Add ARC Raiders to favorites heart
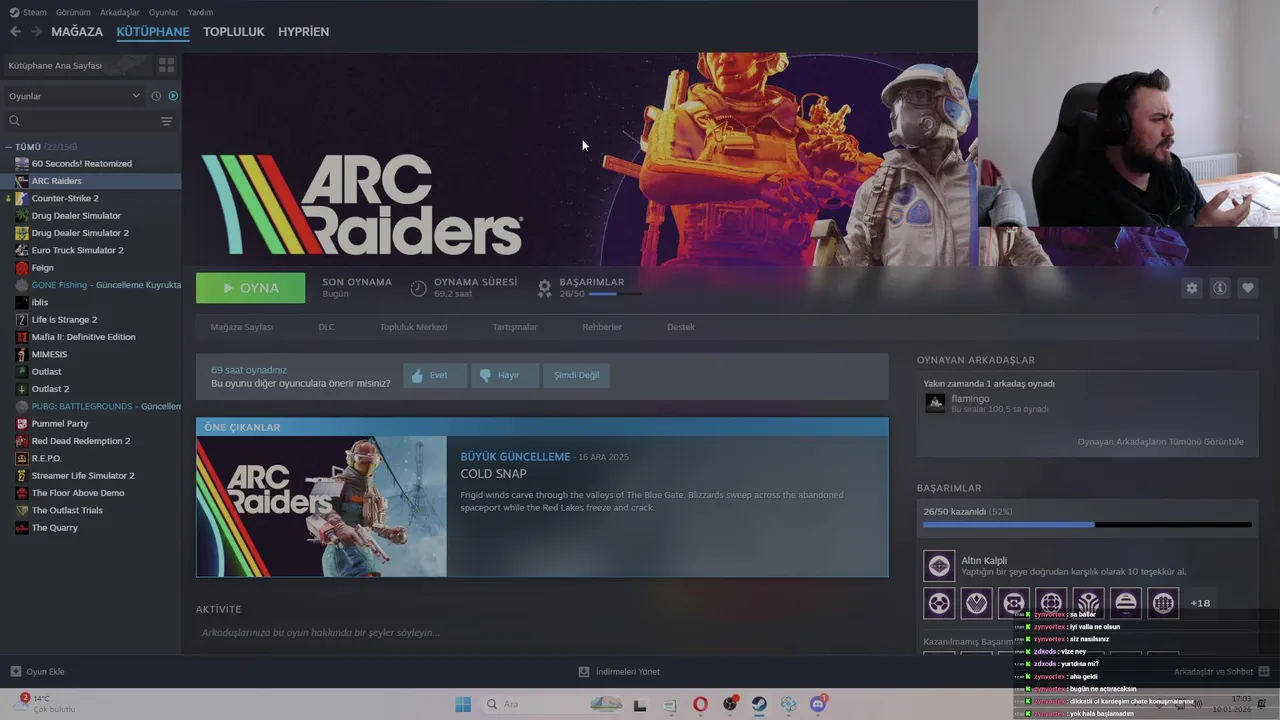The width and height of the screenshot is (1280, 720). click(1248, 288)
